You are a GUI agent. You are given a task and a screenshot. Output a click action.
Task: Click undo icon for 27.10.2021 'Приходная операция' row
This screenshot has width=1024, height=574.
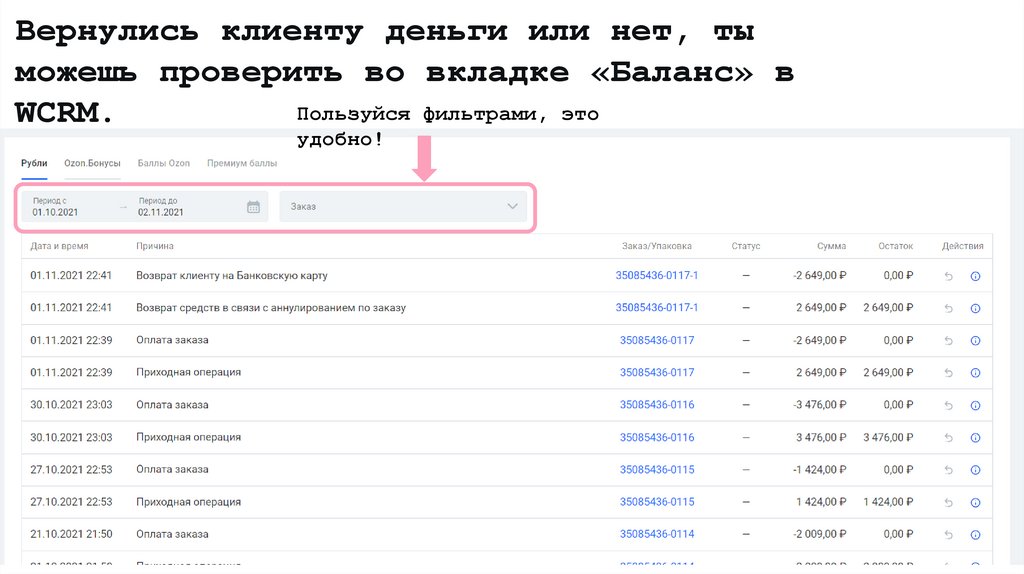point(948,503)
